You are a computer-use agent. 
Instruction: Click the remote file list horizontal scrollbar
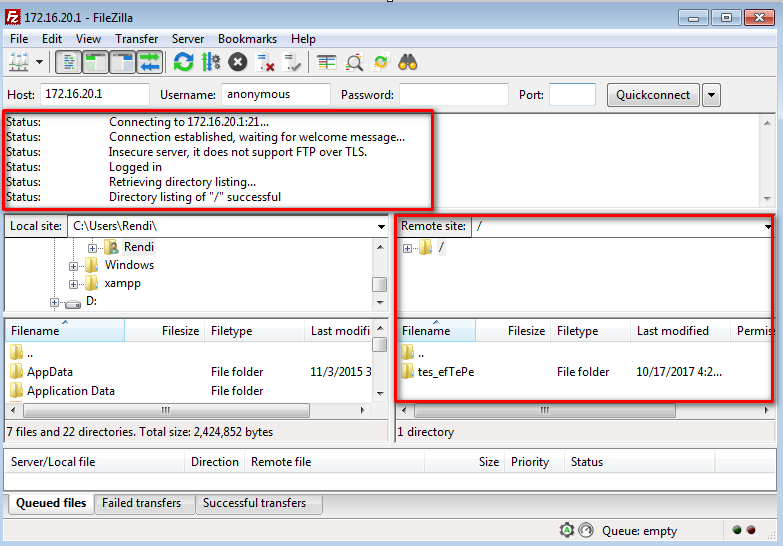click(545, 411)
